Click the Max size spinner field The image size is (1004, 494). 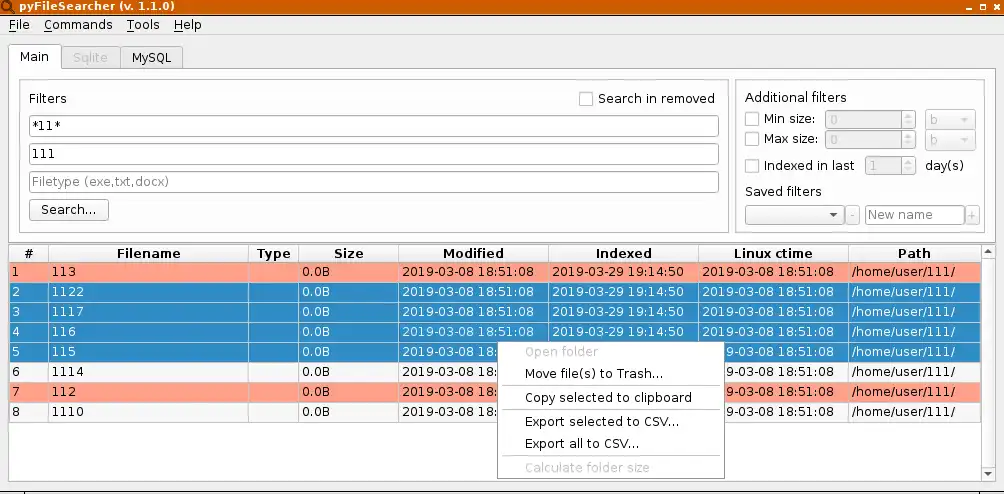[871, 139]
